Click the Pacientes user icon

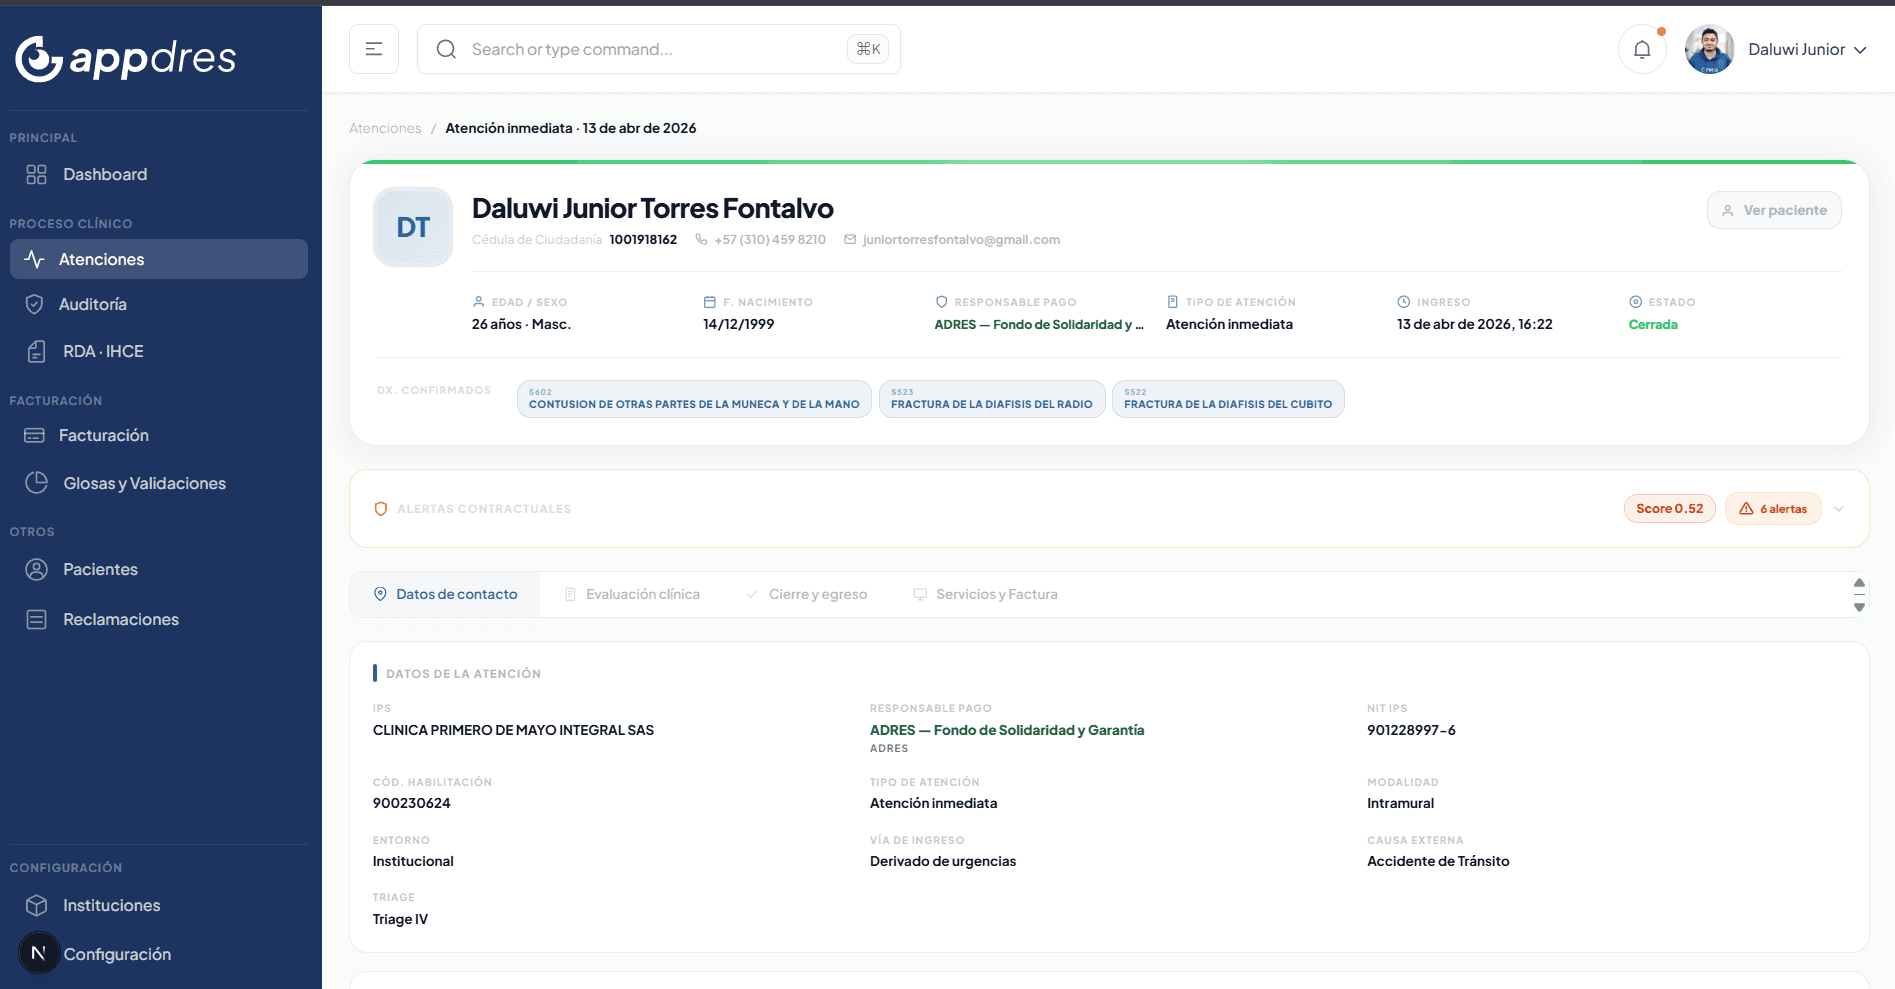(37, 570)
